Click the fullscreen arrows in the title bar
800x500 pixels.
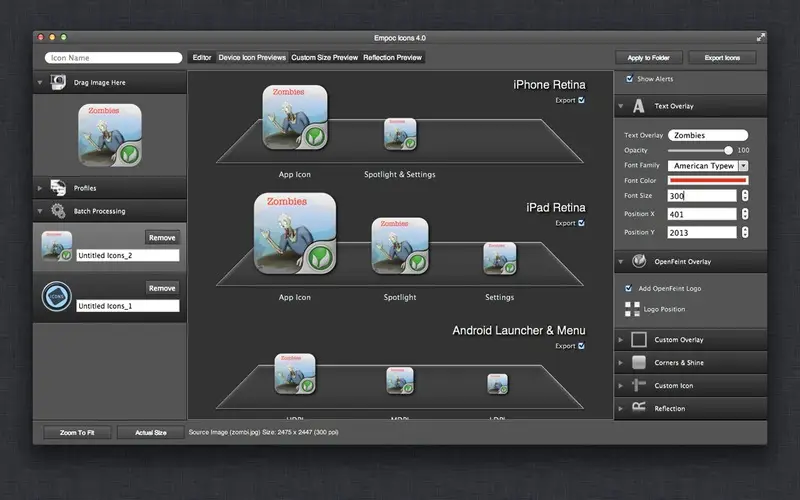pos(760,37)
